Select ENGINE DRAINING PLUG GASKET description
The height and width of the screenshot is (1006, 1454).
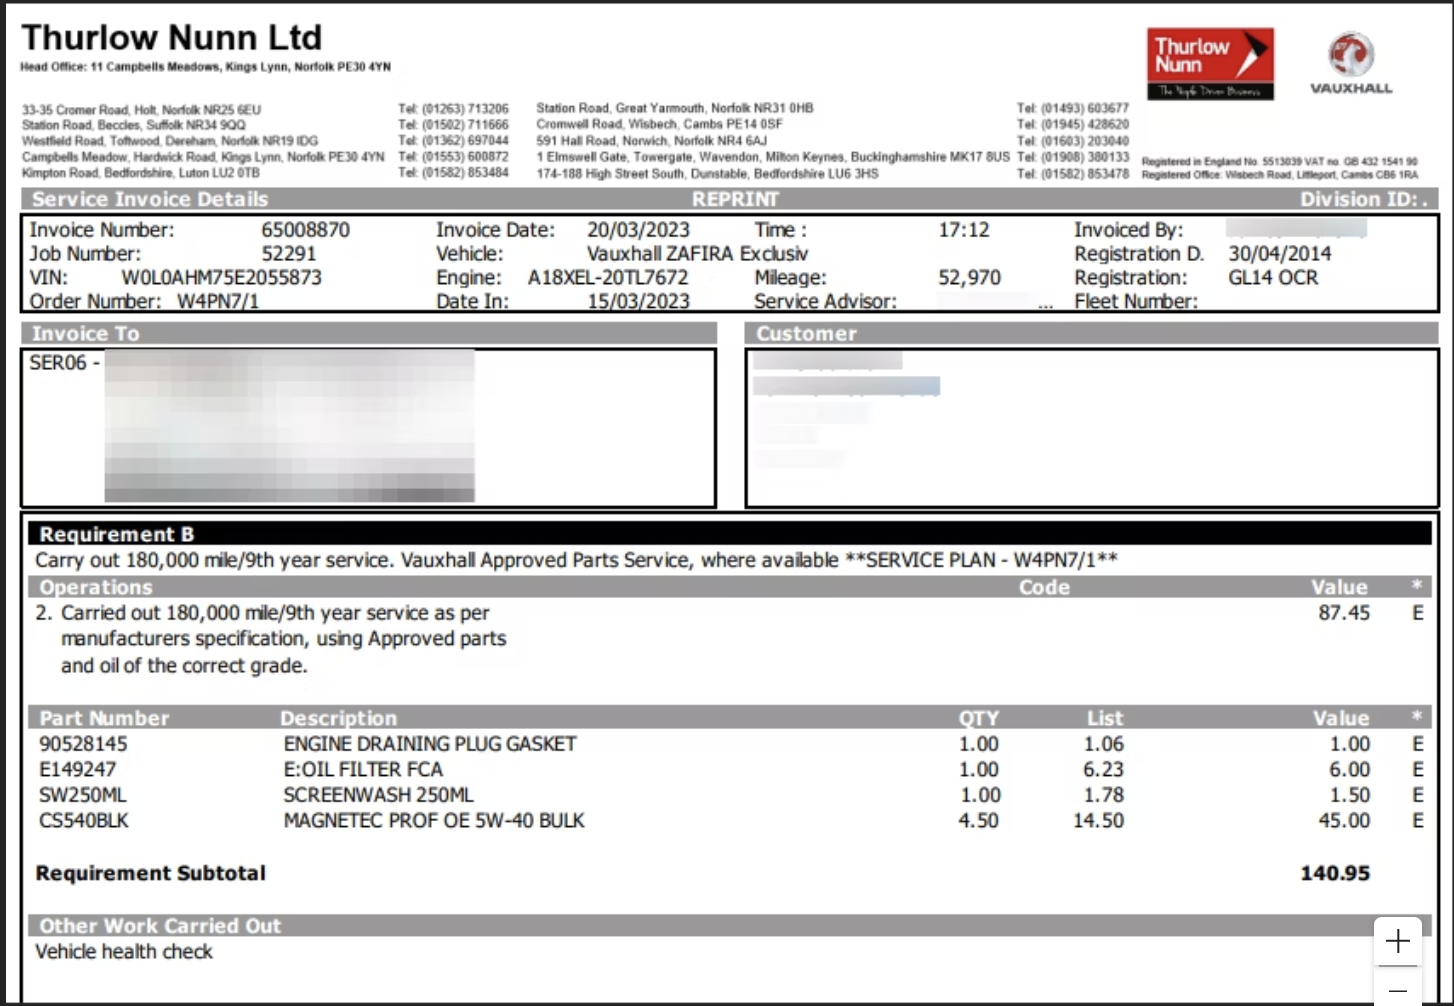[x=430, y=744]
